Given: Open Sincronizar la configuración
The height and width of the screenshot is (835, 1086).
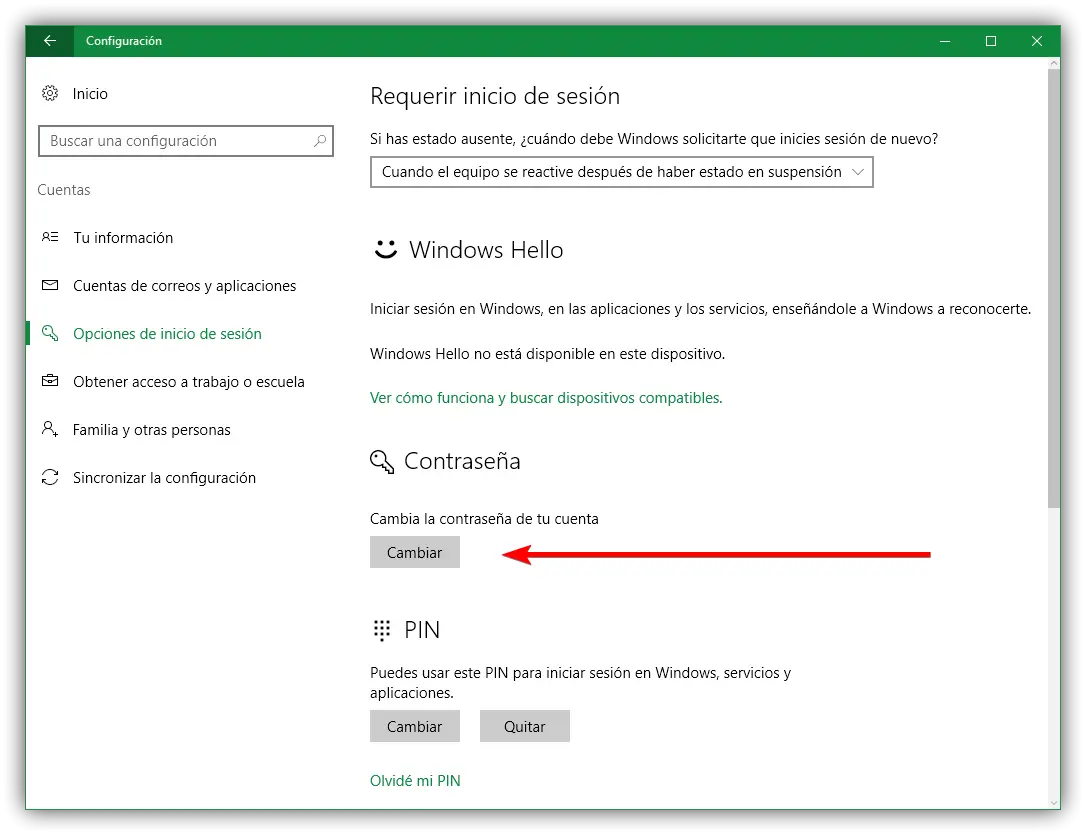Looking at the screenshot, I should (x=164, y=477).
